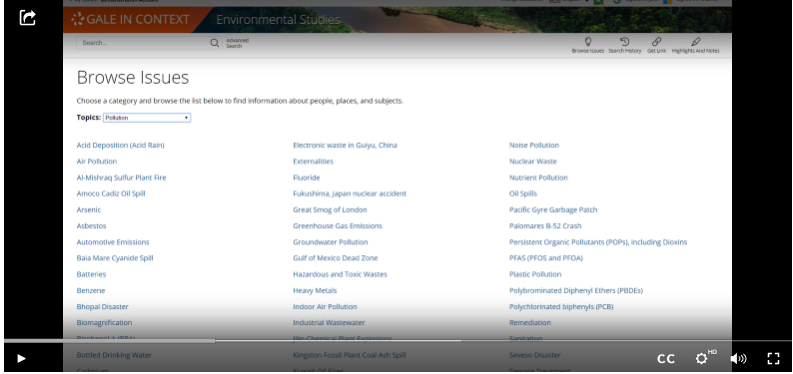Open Fukushima, Japan nuclear accident
793x374 pixels.
tap(349, 194)
